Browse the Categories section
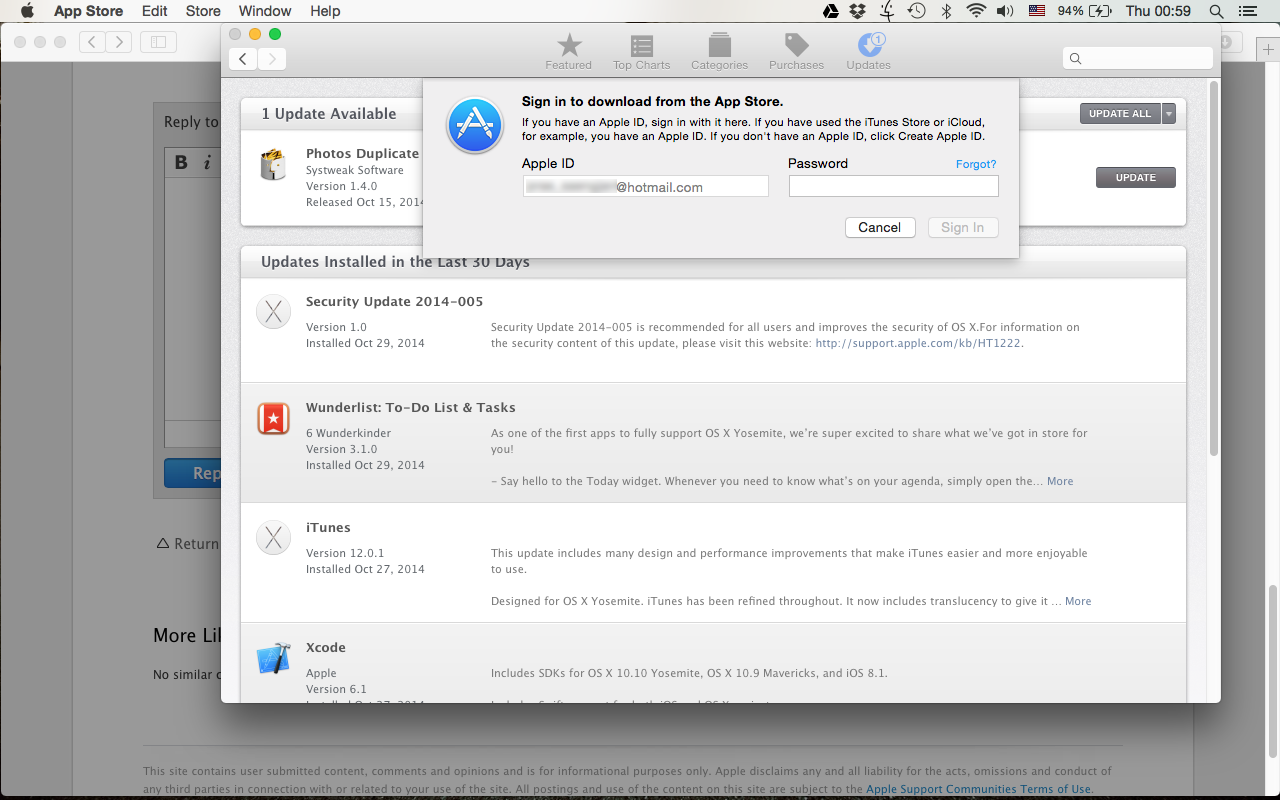Viewport: 1280px width, 800px height. click(719, 50)
